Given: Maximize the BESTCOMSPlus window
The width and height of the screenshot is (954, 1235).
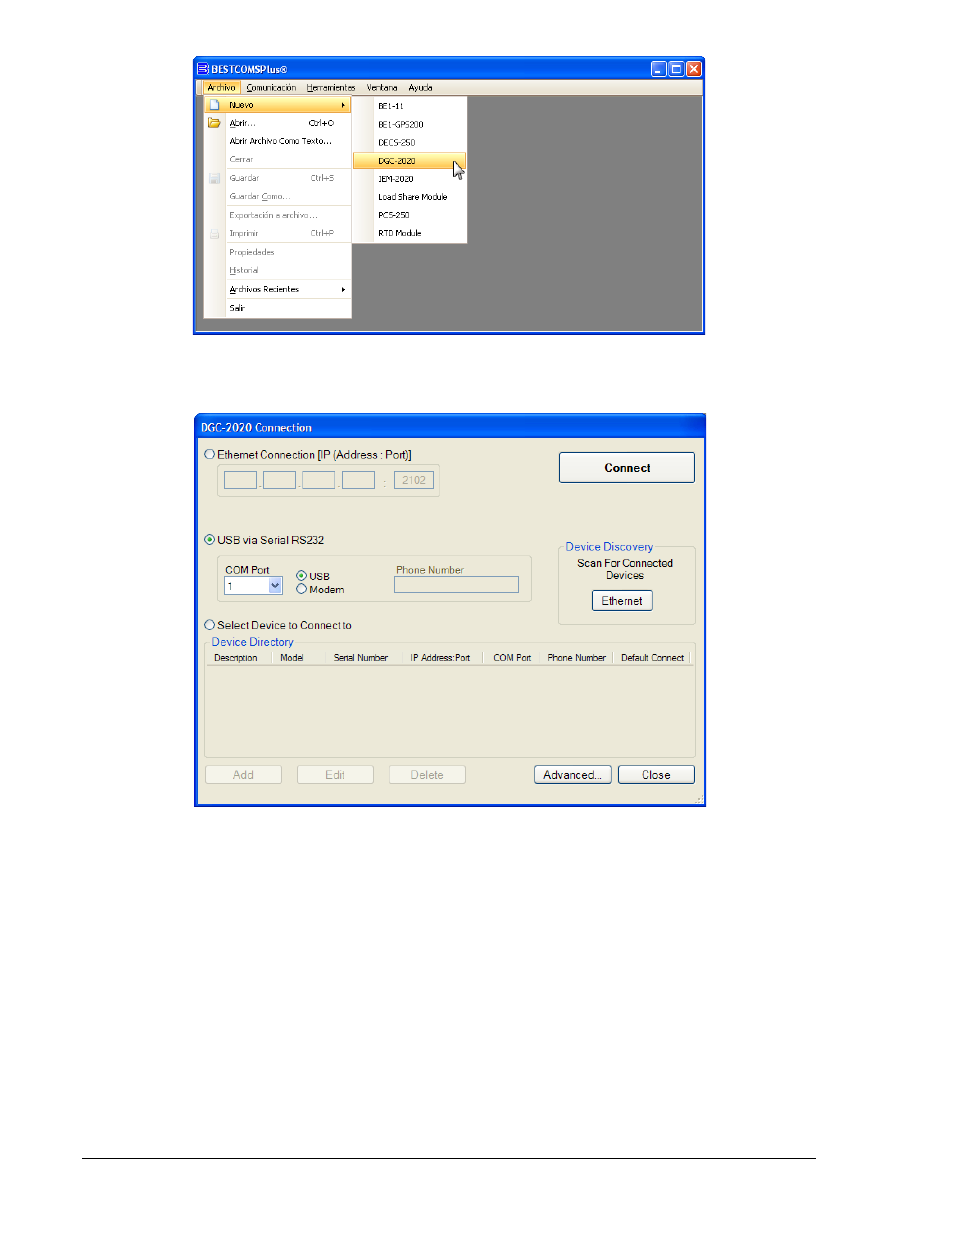Looking at the screenshot, I should [676, 69].
